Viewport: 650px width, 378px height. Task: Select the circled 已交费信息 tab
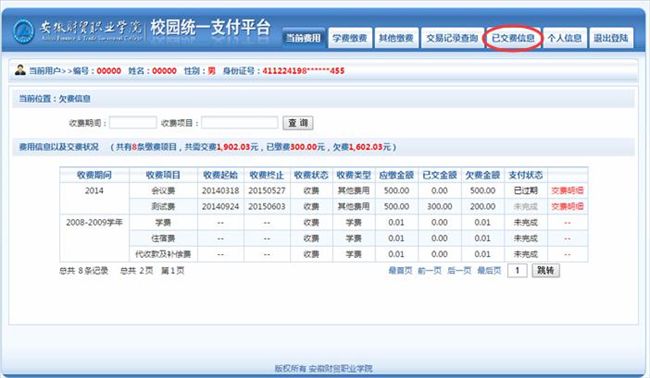point(513,38)
